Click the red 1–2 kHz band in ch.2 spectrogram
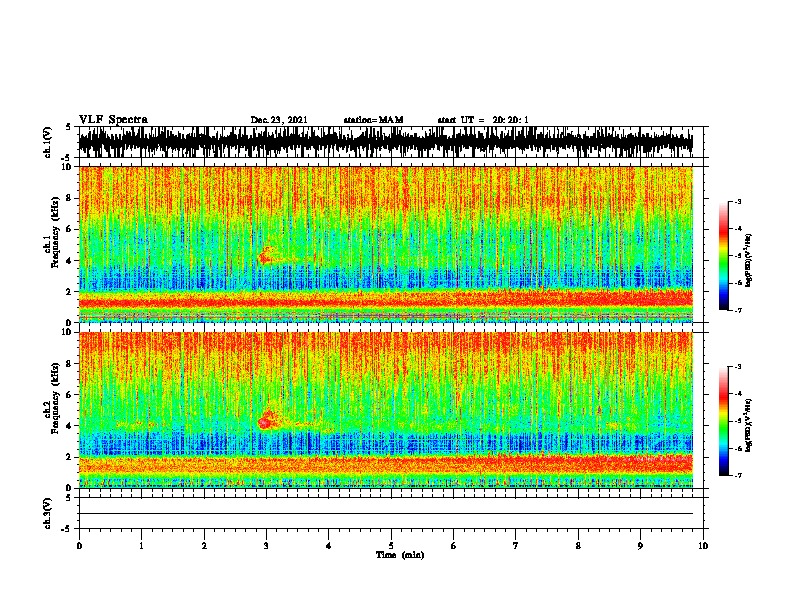792x612 pixels. [386, 465]
